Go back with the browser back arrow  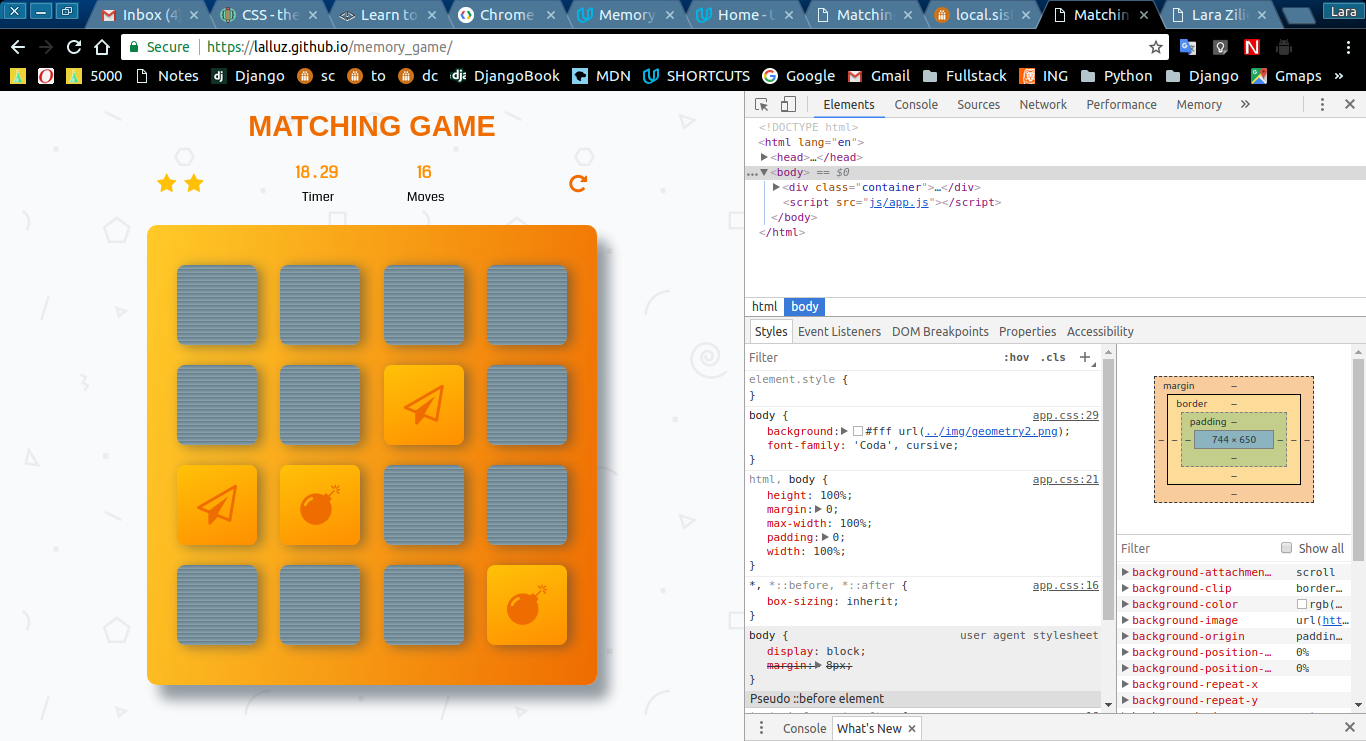click(x=18, y=47)
